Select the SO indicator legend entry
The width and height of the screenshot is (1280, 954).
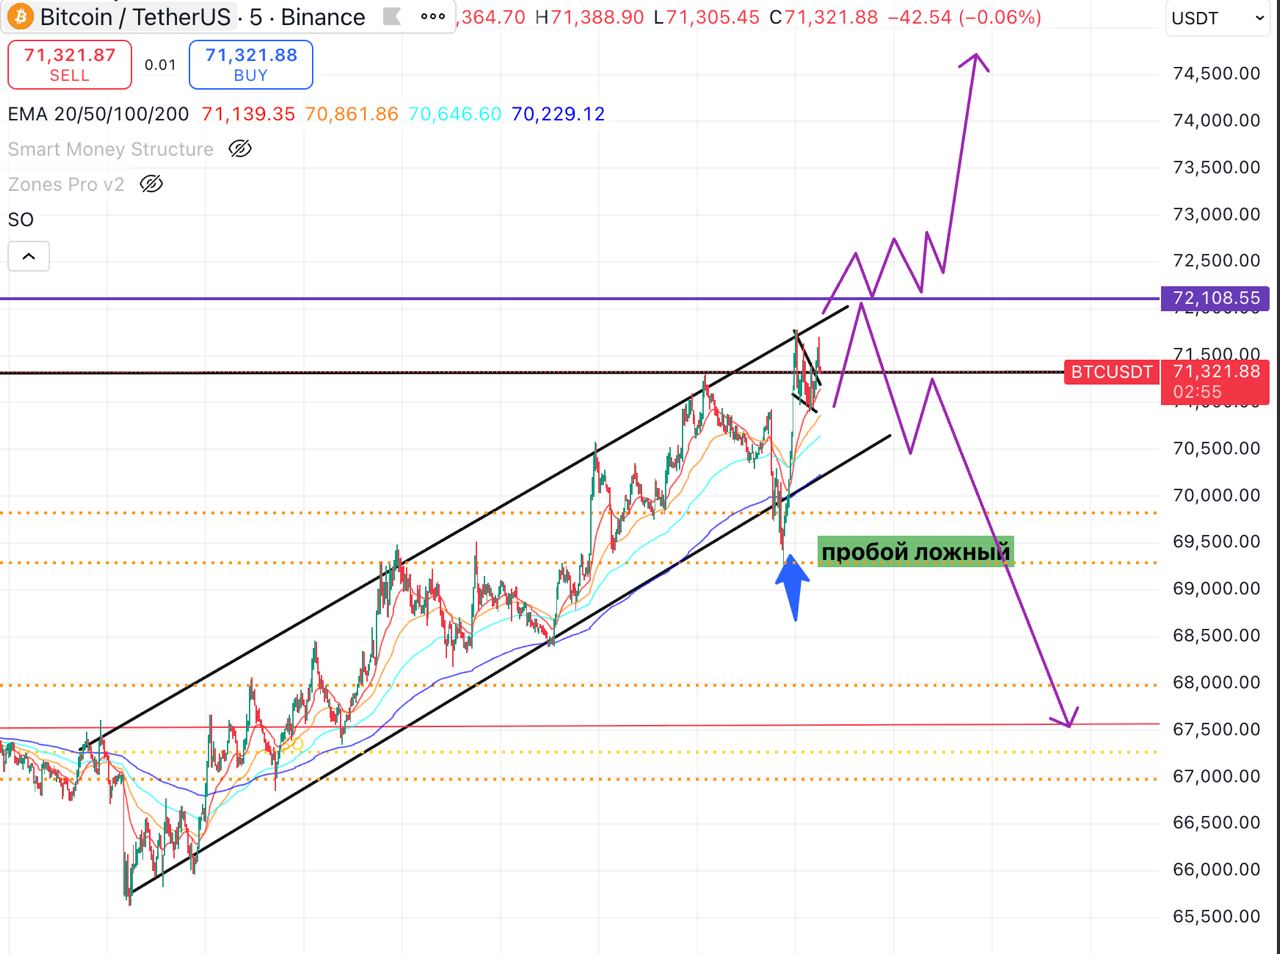(21, 220)
